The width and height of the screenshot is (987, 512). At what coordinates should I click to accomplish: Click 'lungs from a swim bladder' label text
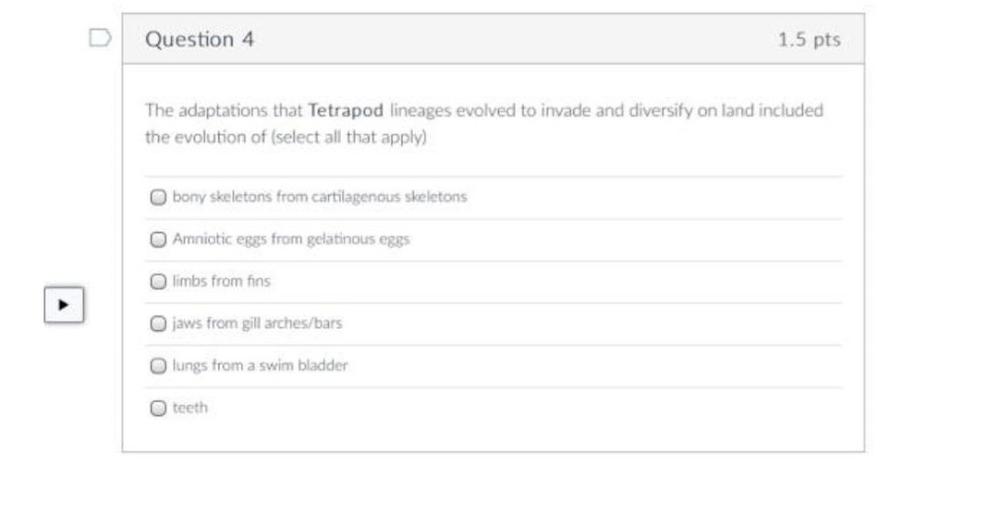[x=260, y=365]
